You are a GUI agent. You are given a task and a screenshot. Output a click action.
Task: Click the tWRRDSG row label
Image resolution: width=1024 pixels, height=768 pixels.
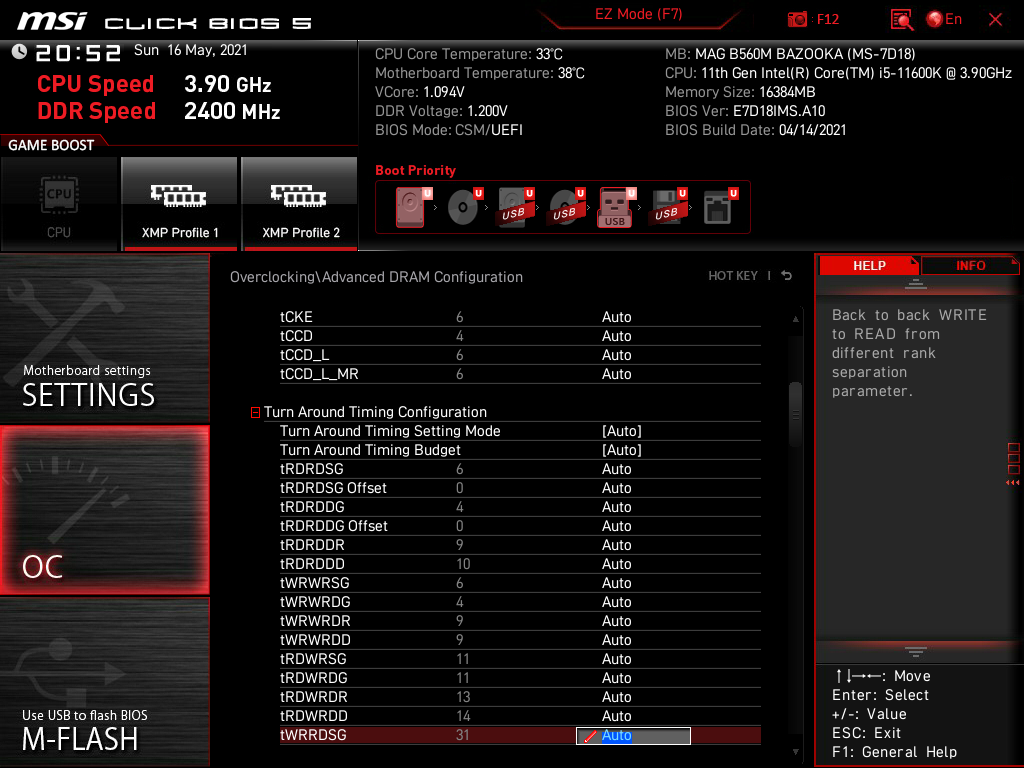coord(313,735)
